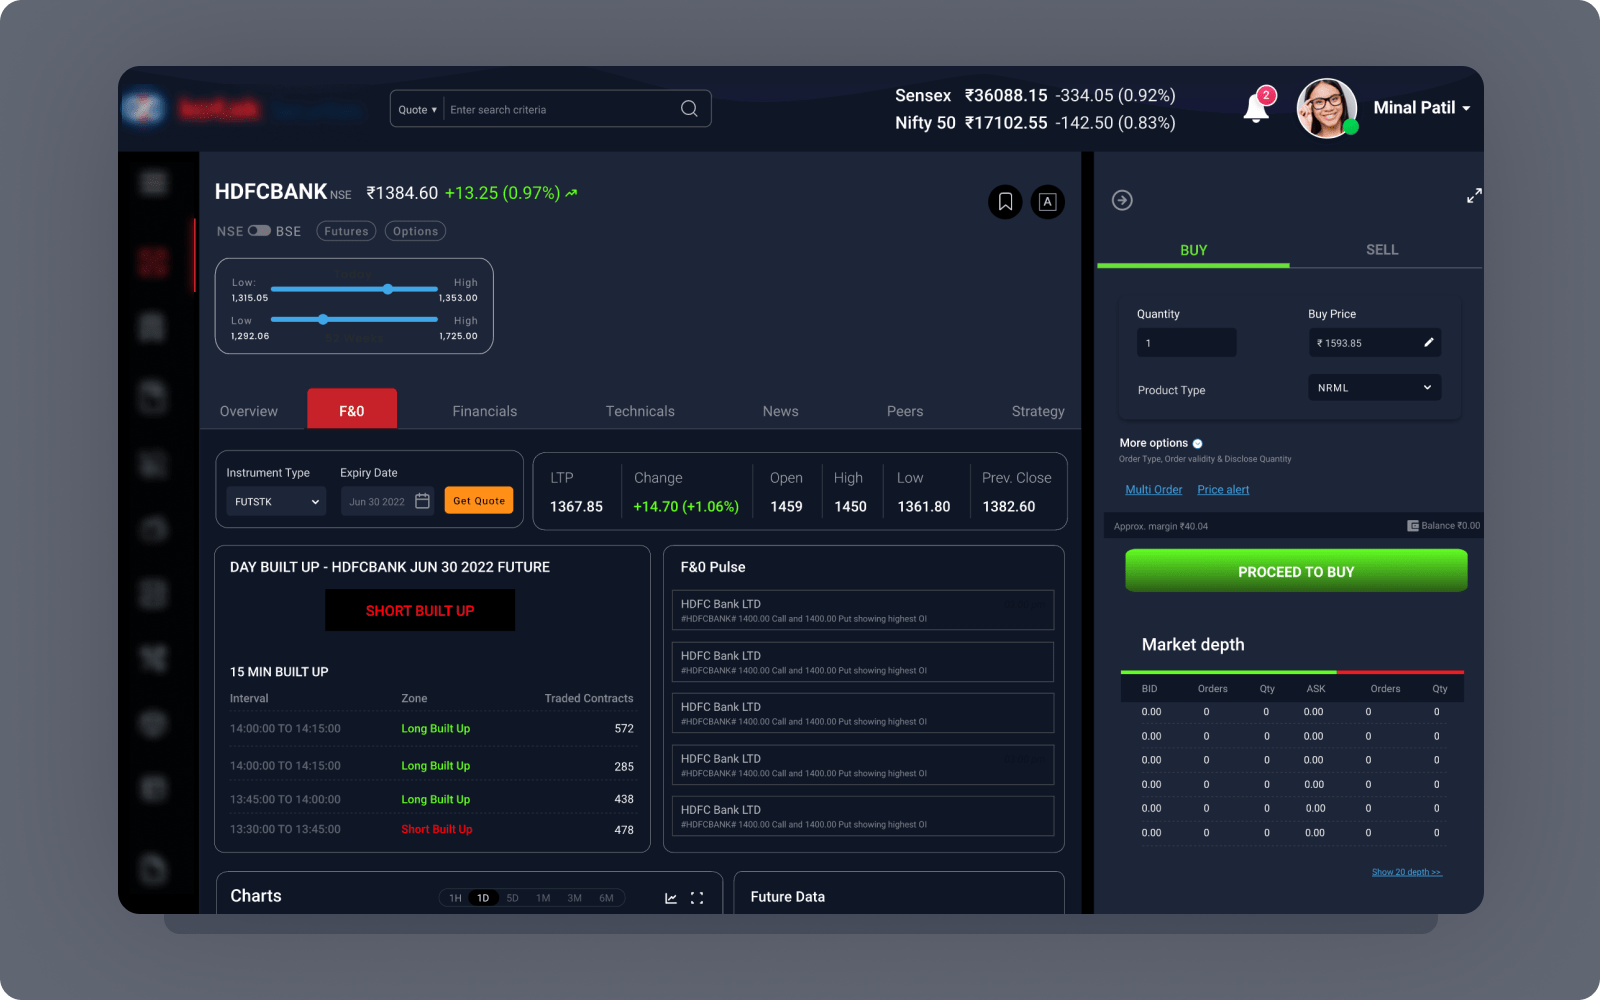Viewport: 1600px width, 1000px height.
Task: Click the Nifty 50 ₹17102.55 ticker
Action: click(1035, 123)
